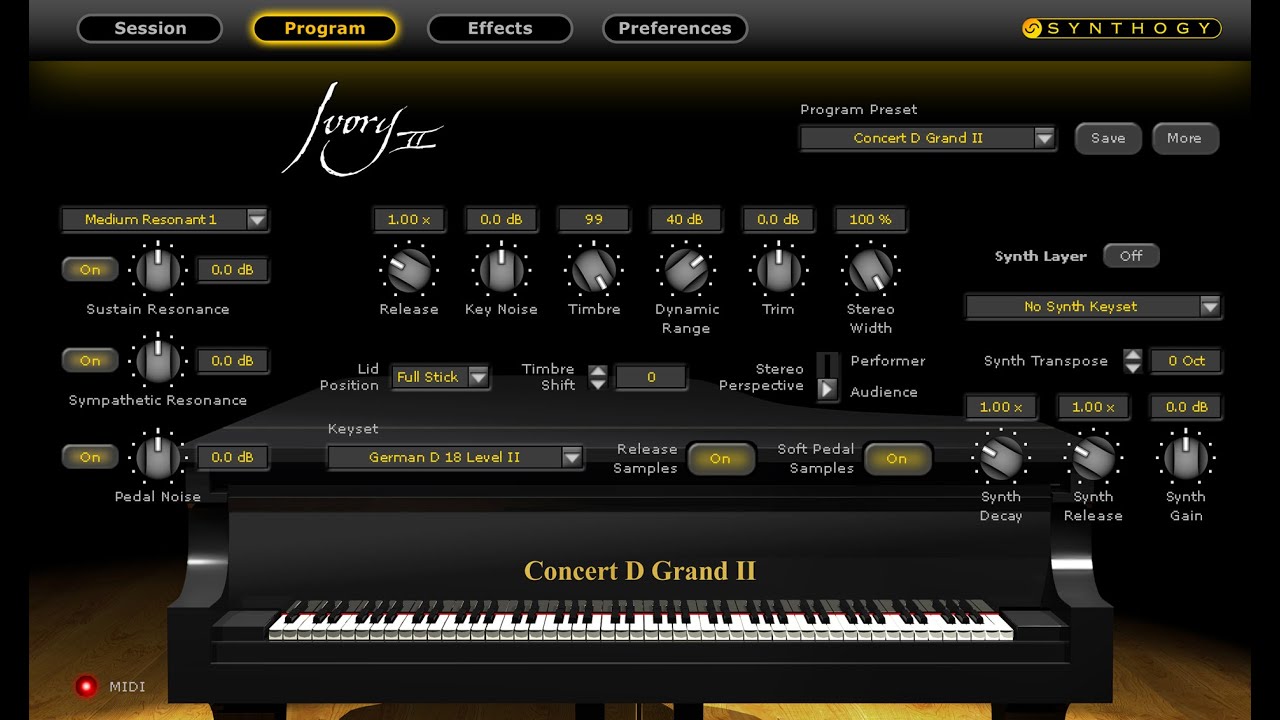The height and width of the screenshot is (720, 1280).
Task: Go to the Preferences tab
Action: pos(675,28)
